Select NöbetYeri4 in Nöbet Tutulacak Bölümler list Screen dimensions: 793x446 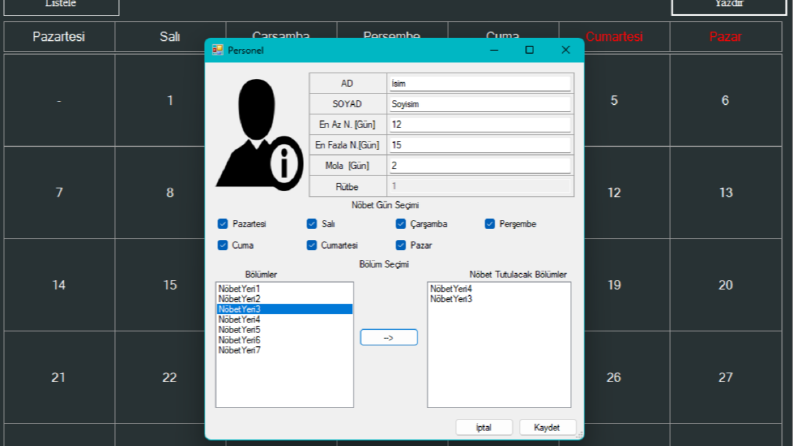tap(499, 289)
